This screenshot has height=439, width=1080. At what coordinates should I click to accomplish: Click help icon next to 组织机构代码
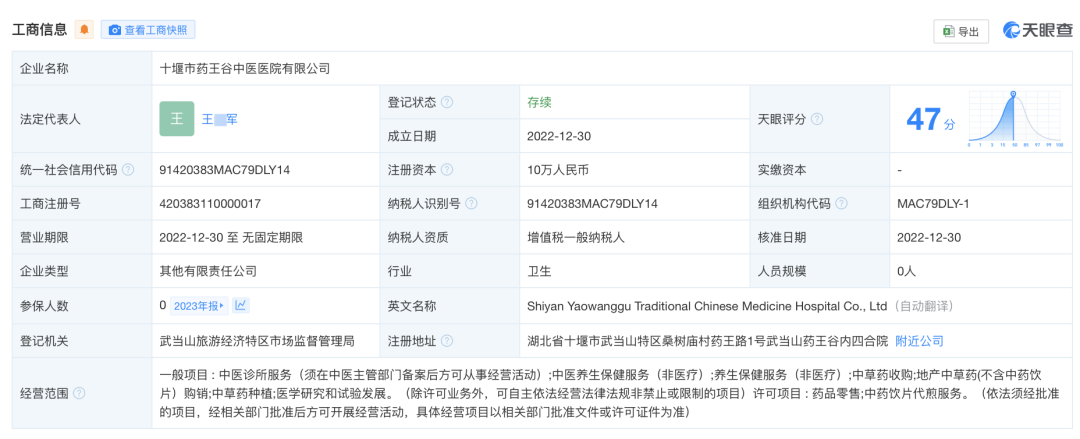click(x=841, y=204)
